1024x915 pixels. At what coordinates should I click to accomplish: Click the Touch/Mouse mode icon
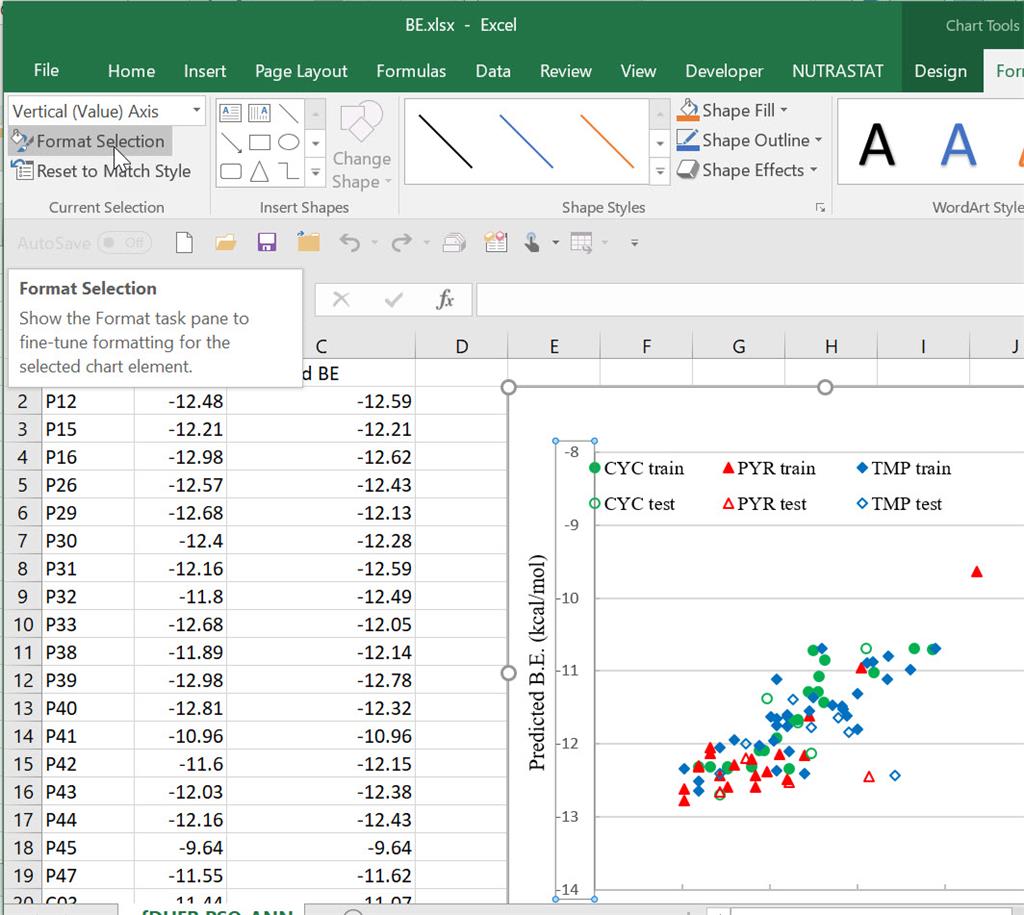click(531, 242)
